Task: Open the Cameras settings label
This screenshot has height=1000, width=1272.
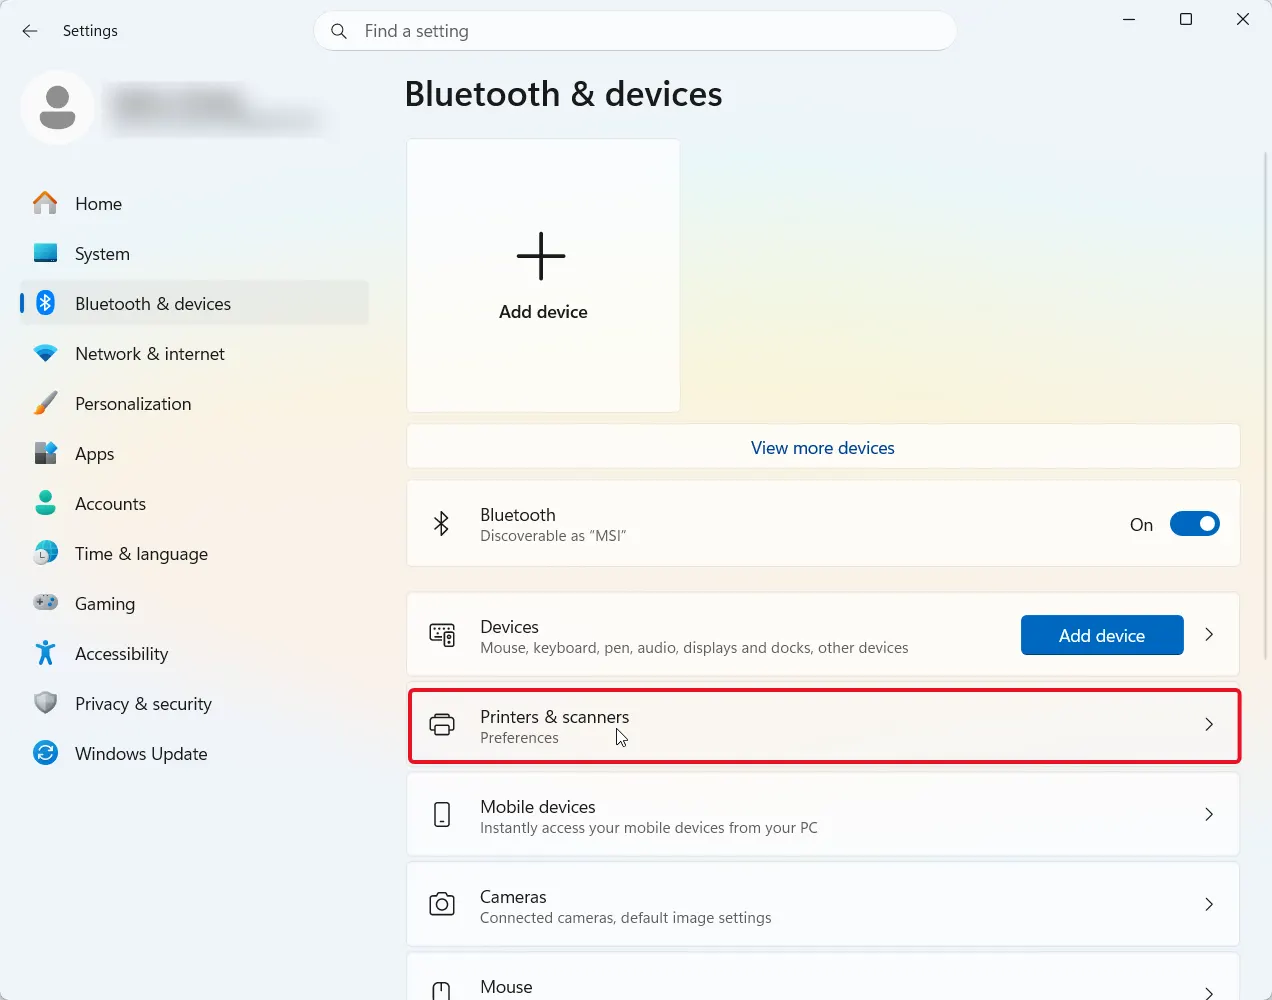Action: [513, 897]
